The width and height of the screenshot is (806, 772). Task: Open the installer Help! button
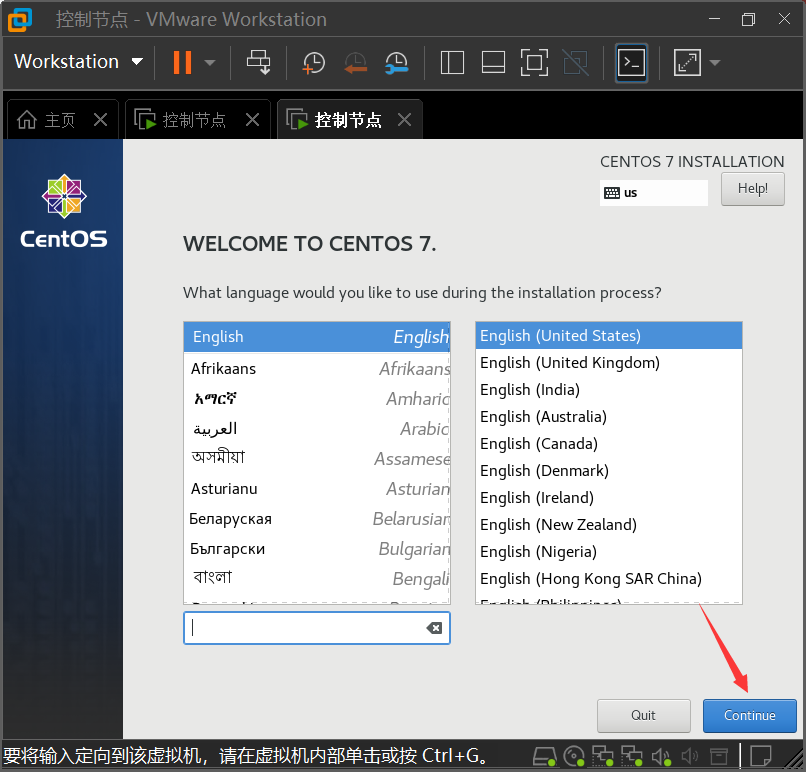pos(753,189)
